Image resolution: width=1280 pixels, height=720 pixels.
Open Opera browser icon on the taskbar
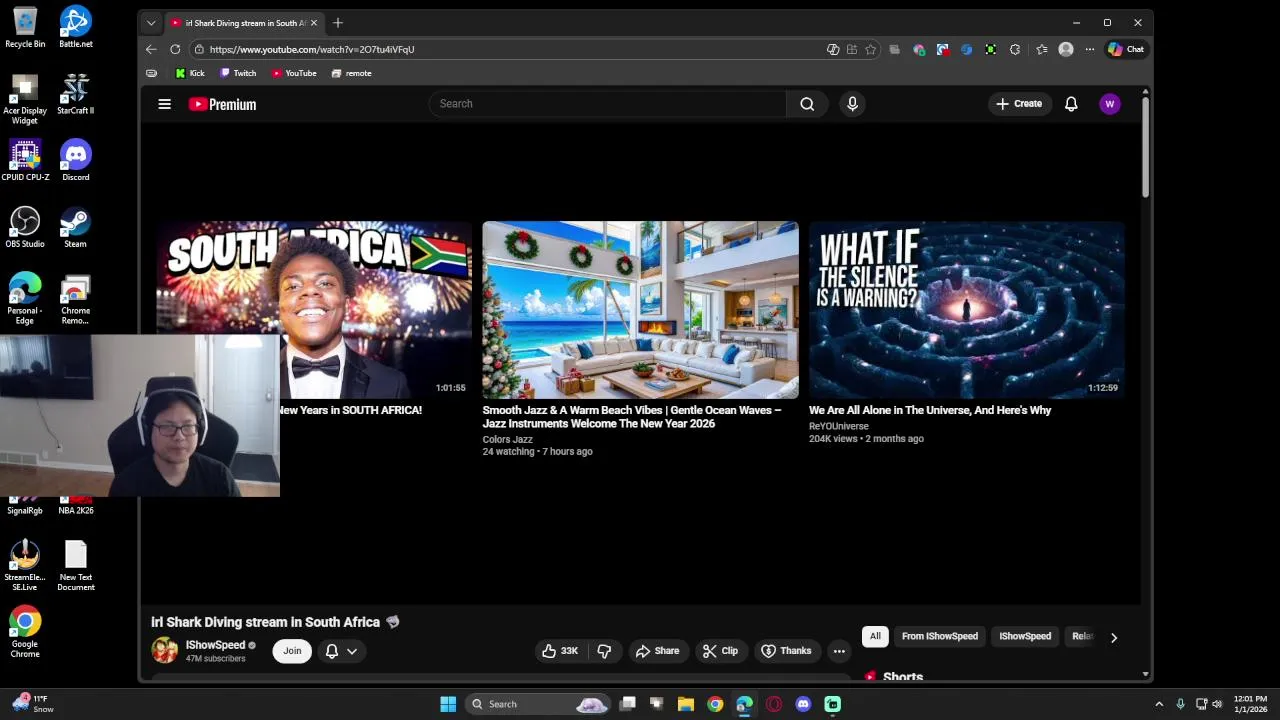click(774, 704)
